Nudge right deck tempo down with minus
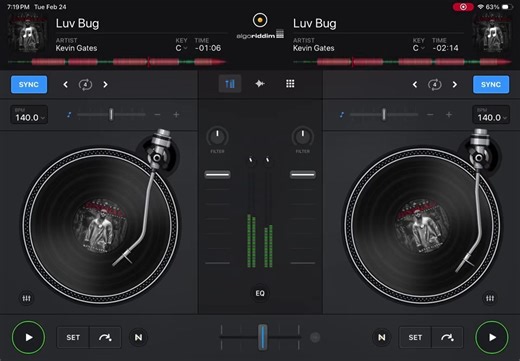Viewport: 520px width, 361px height. 430,115
